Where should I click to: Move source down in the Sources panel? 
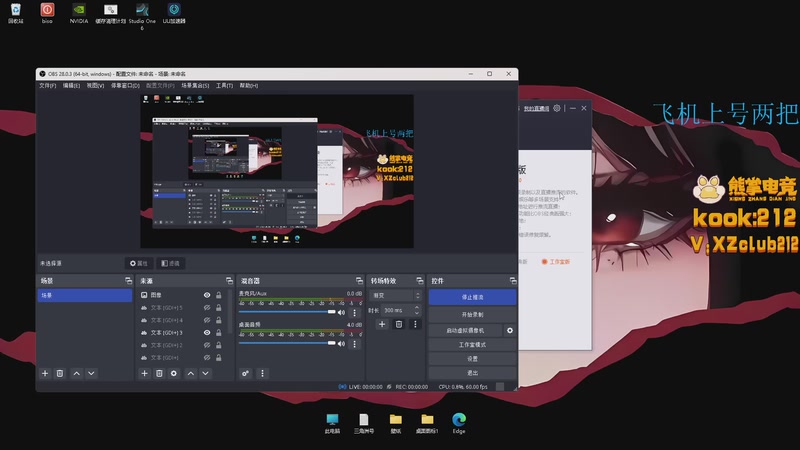coord(206,373)
